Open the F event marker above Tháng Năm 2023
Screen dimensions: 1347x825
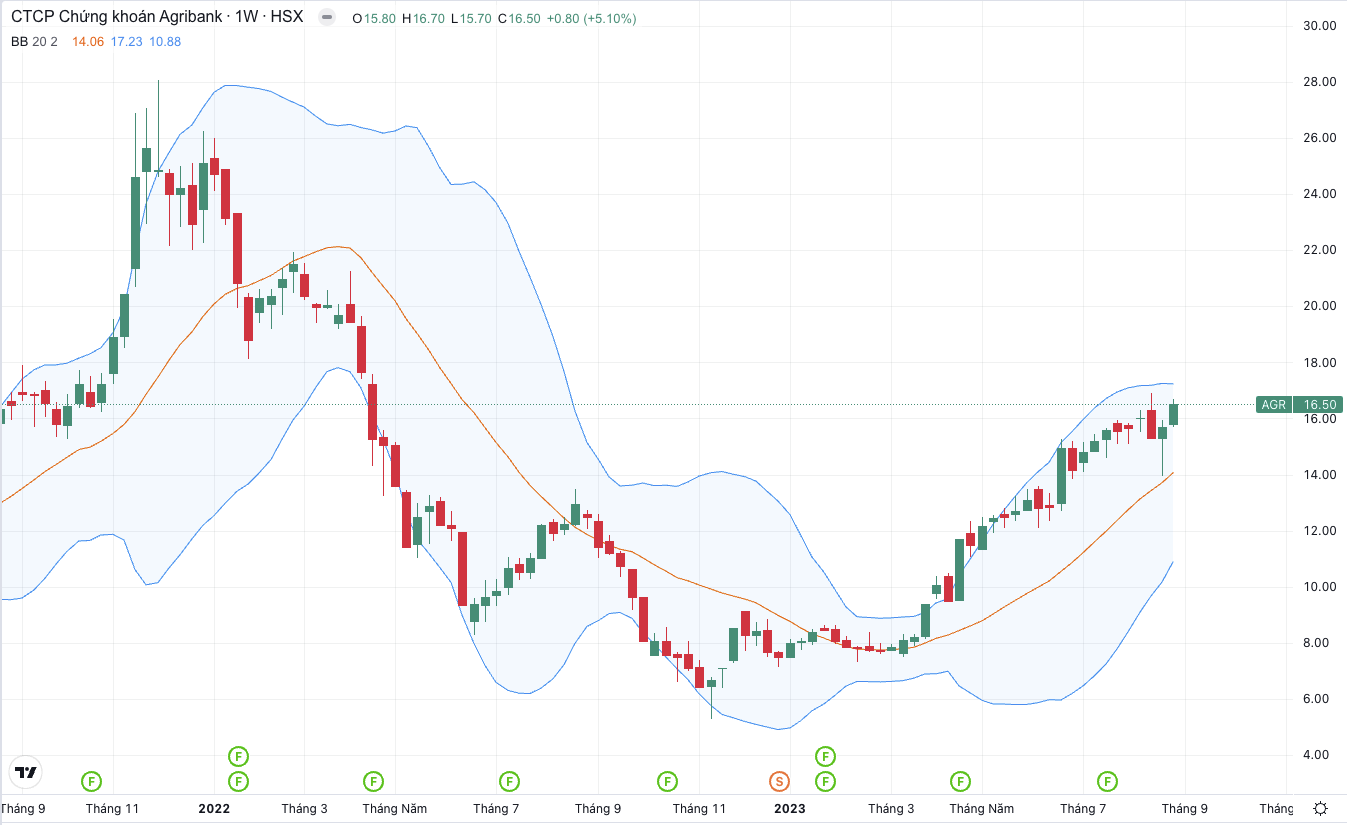coord(960,780)
